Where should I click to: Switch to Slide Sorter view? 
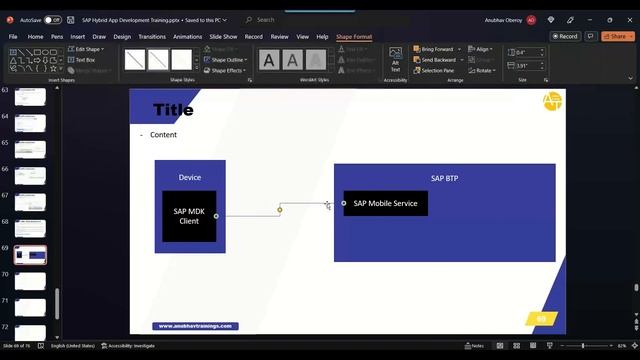[516, 346]
